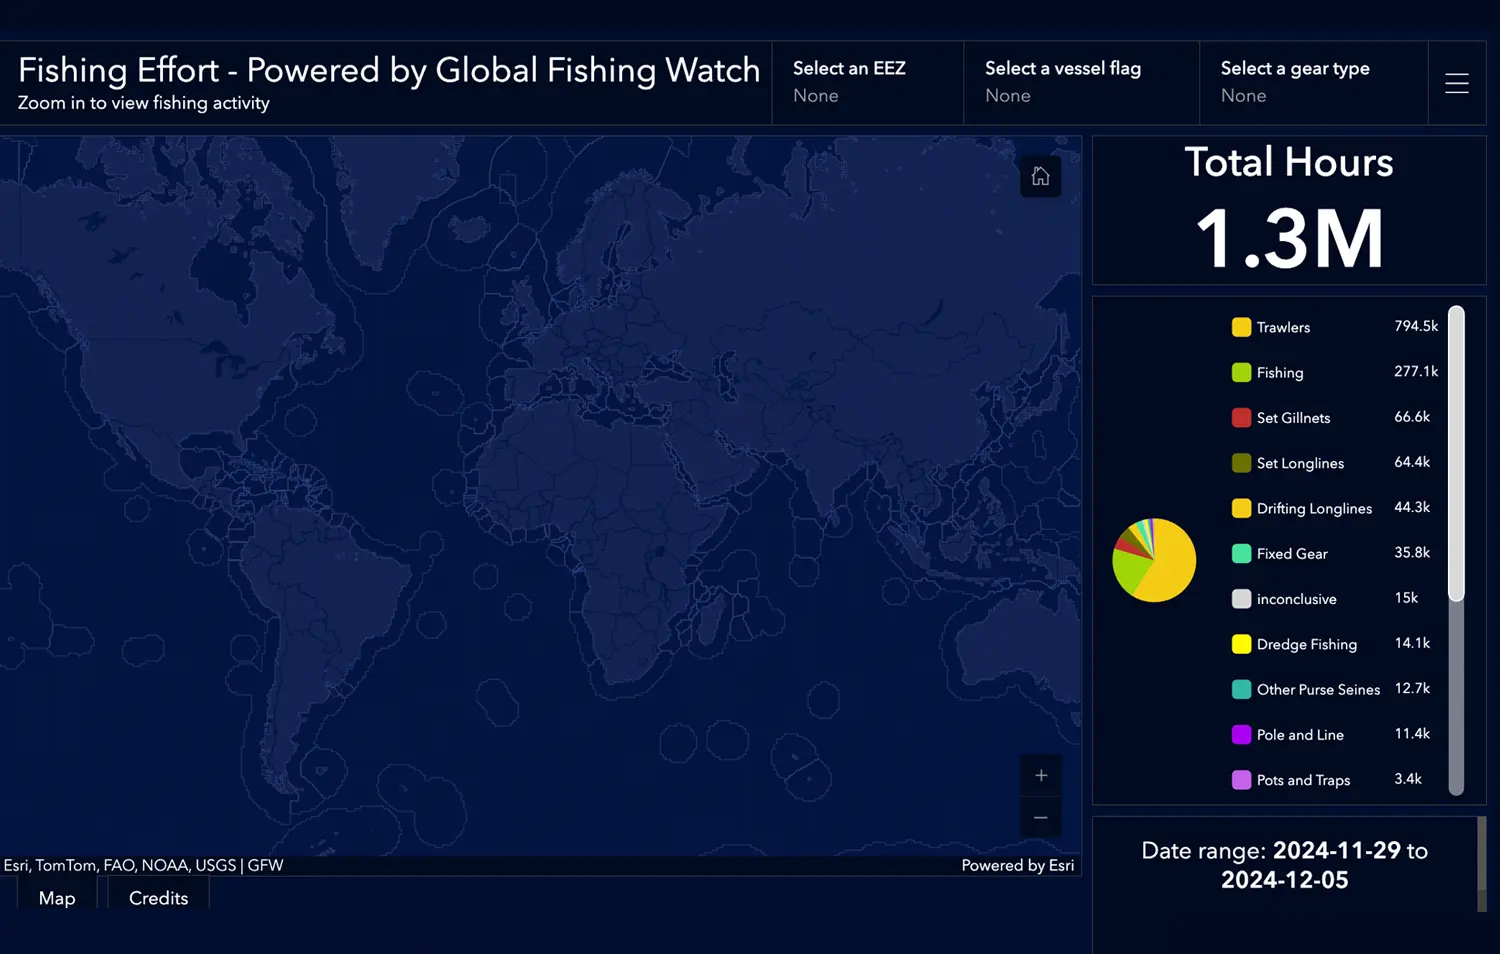Screen dimensions: 1500x954
Task: Click the gear type pie chart
Action: coord(1154,560)
